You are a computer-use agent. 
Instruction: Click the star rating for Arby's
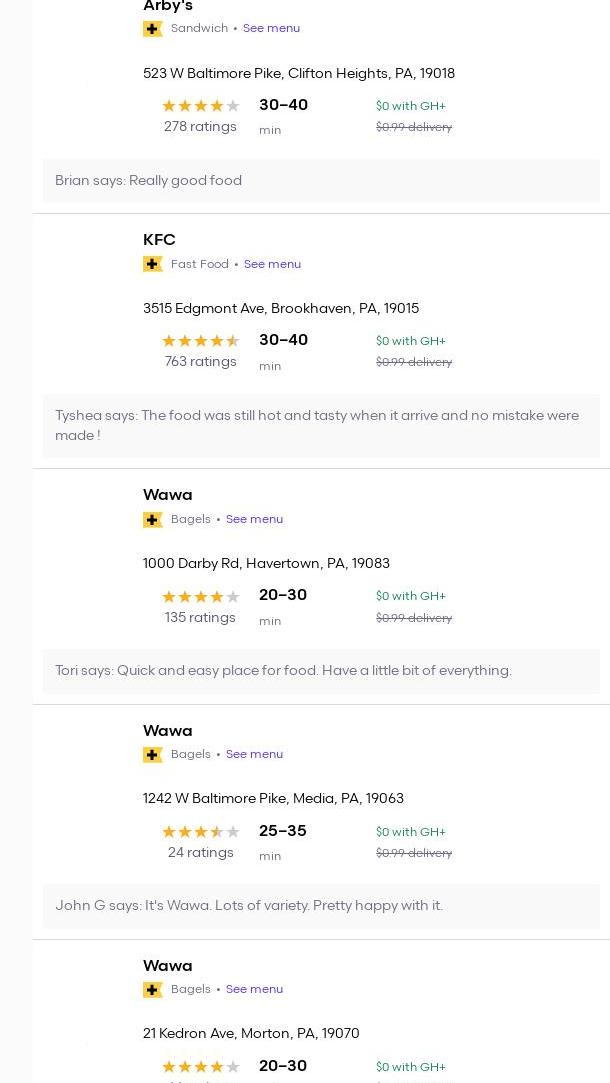pos(200,106)
